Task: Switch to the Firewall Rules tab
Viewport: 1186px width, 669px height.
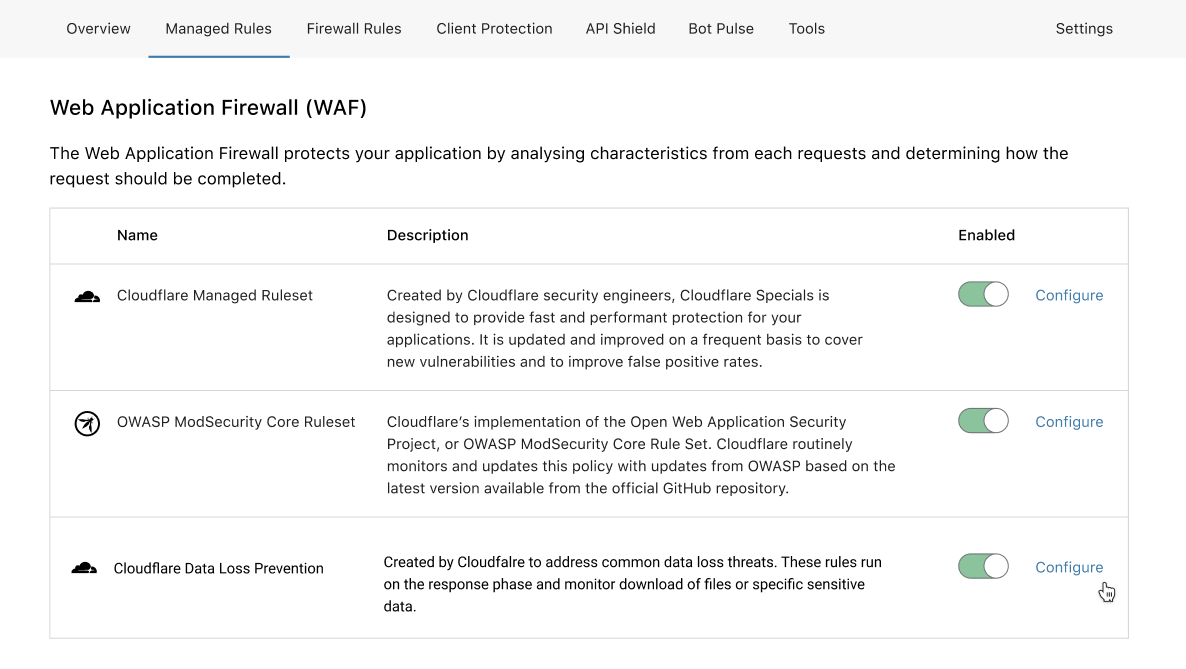Action: [354, 29]
